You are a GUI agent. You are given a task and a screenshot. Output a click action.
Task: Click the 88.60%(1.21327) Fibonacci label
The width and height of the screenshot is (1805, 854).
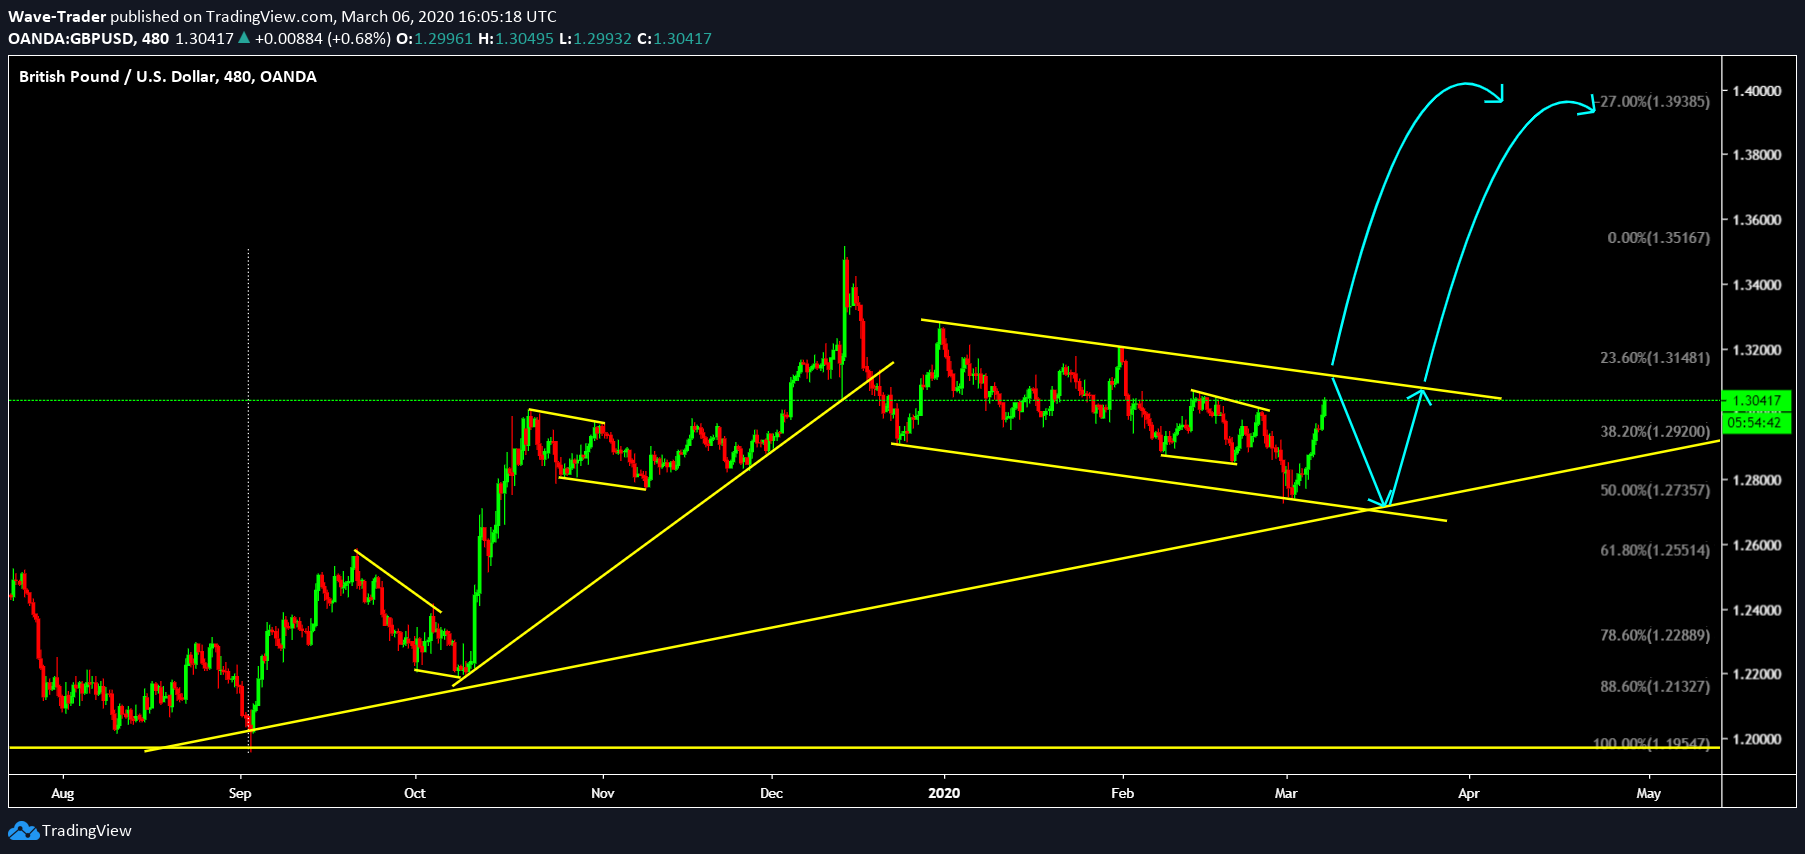1655,687
